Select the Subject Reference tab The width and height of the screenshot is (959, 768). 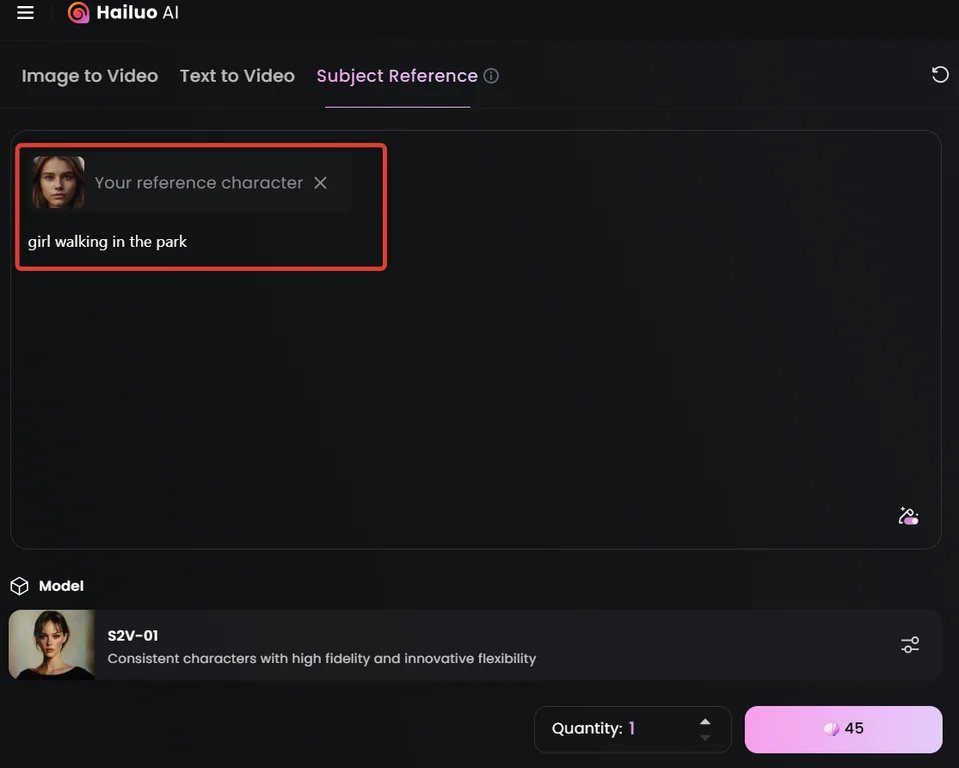coord(397,76)
